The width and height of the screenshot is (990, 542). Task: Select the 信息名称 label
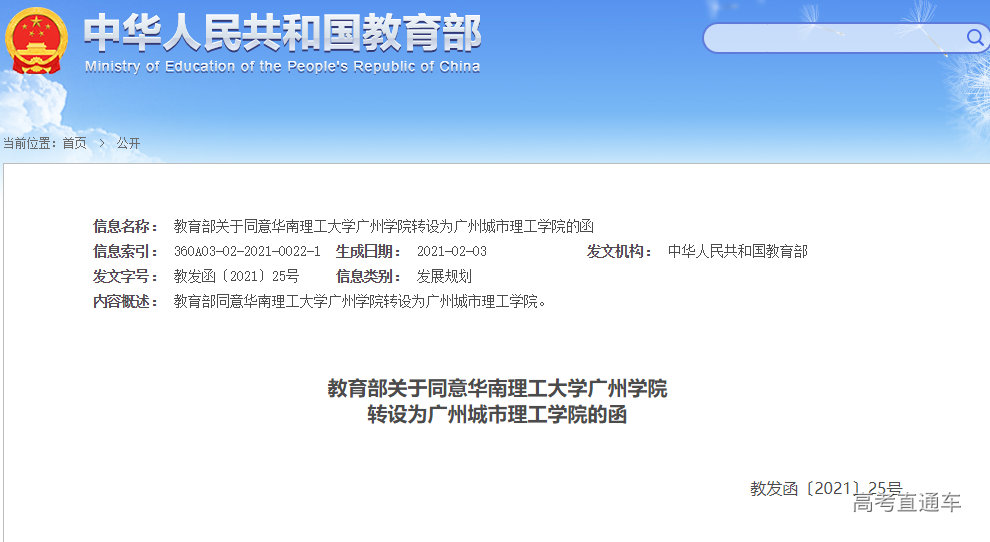125,226
